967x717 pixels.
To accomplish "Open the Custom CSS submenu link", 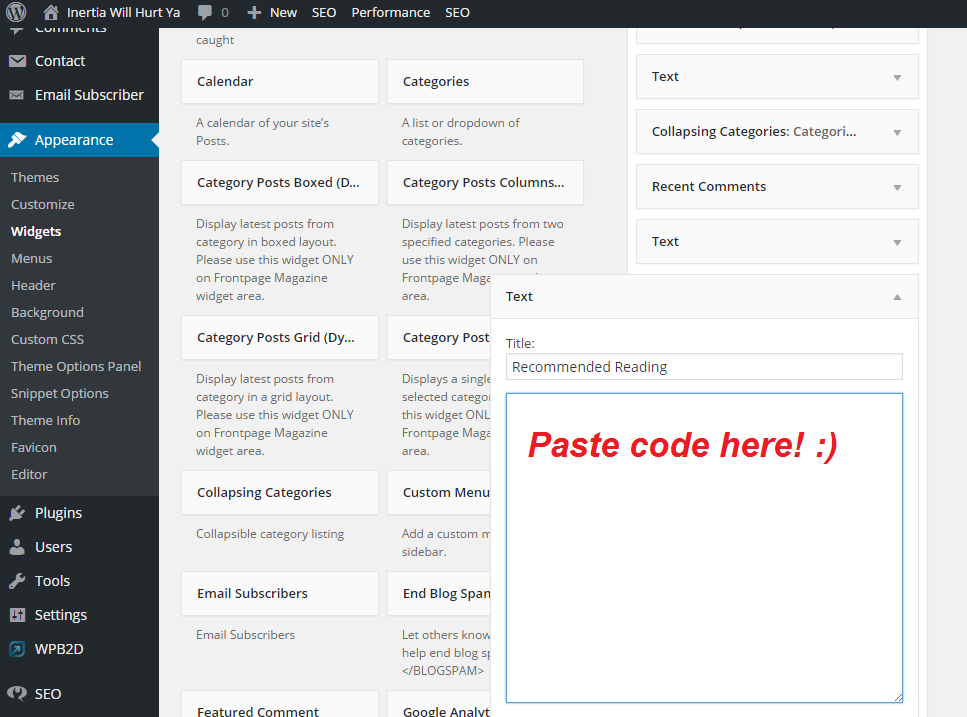I will 47,340.
